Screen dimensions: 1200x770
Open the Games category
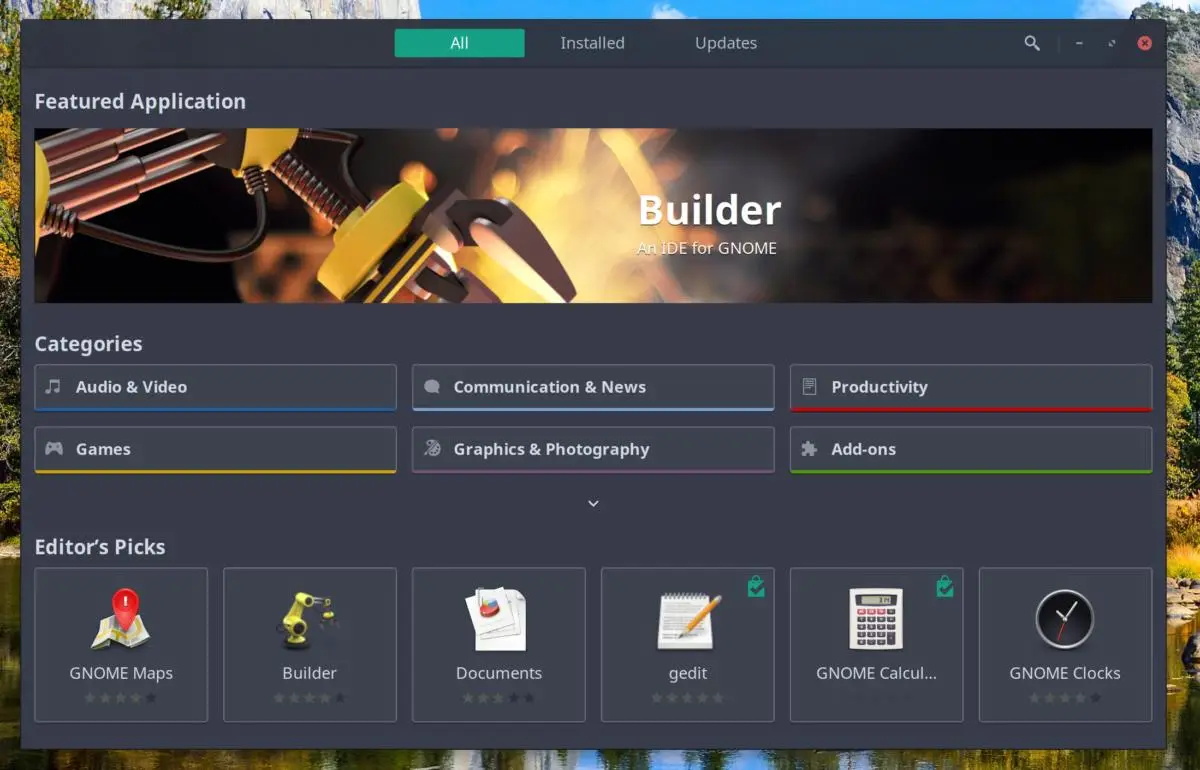tap(215, 449)
